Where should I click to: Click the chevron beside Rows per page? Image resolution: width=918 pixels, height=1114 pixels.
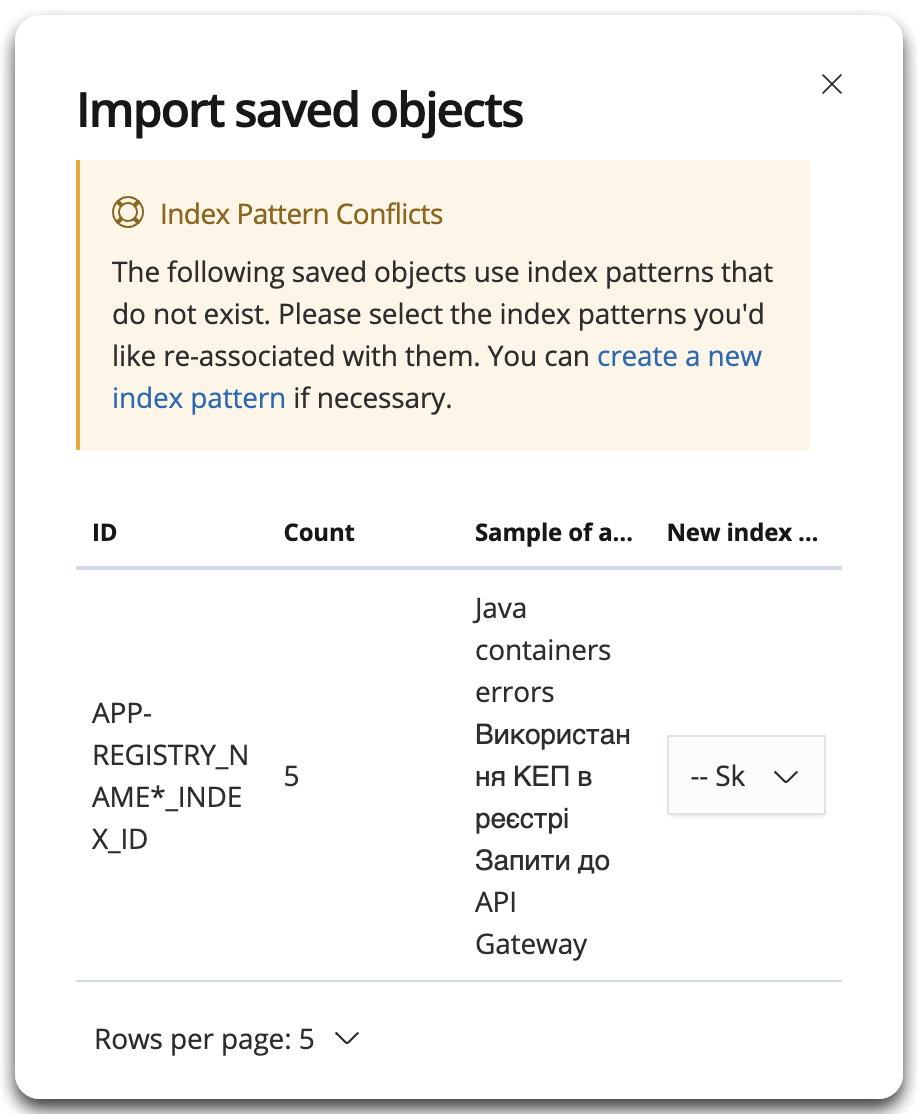[346, 1040]
